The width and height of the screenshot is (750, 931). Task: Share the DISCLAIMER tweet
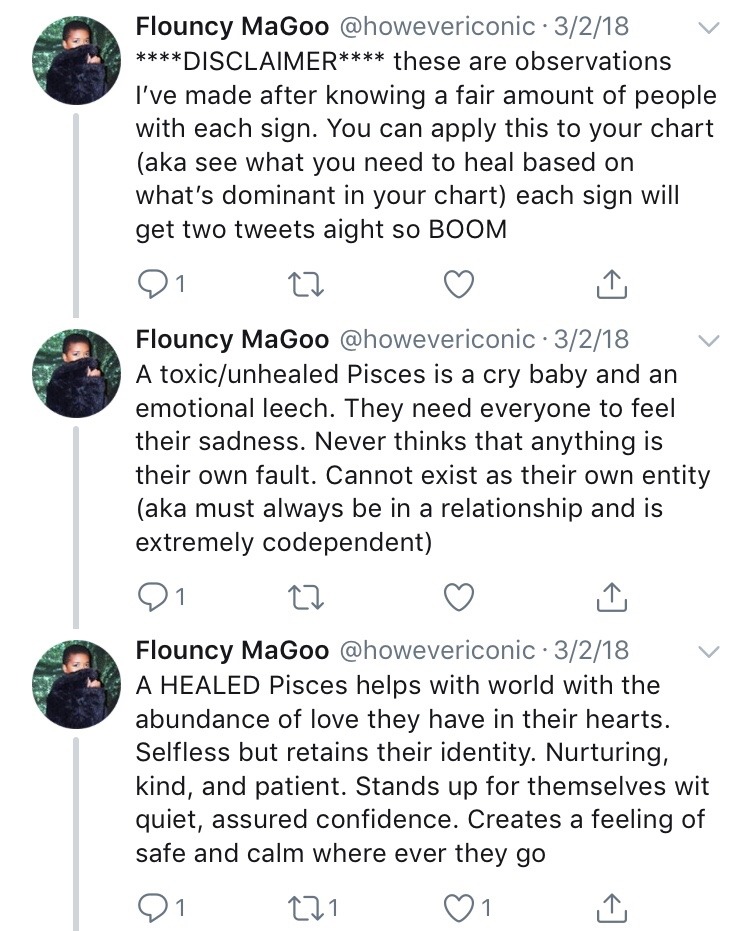click(611, 285)
